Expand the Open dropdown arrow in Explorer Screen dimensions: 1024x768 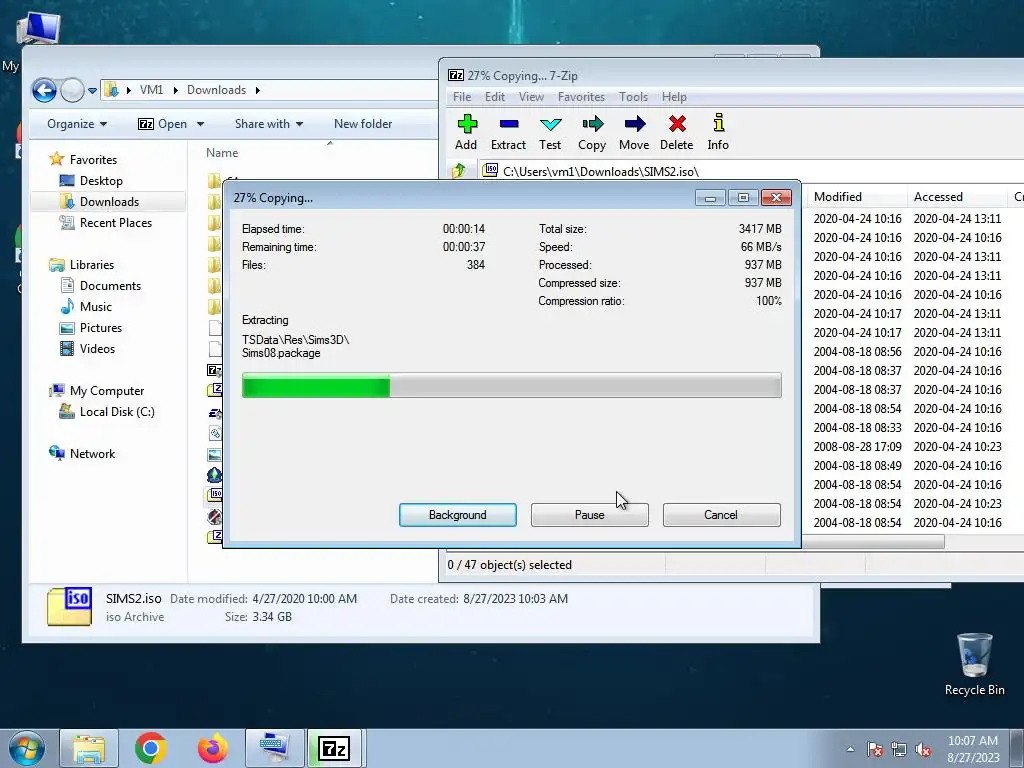(x=200, y=124)
